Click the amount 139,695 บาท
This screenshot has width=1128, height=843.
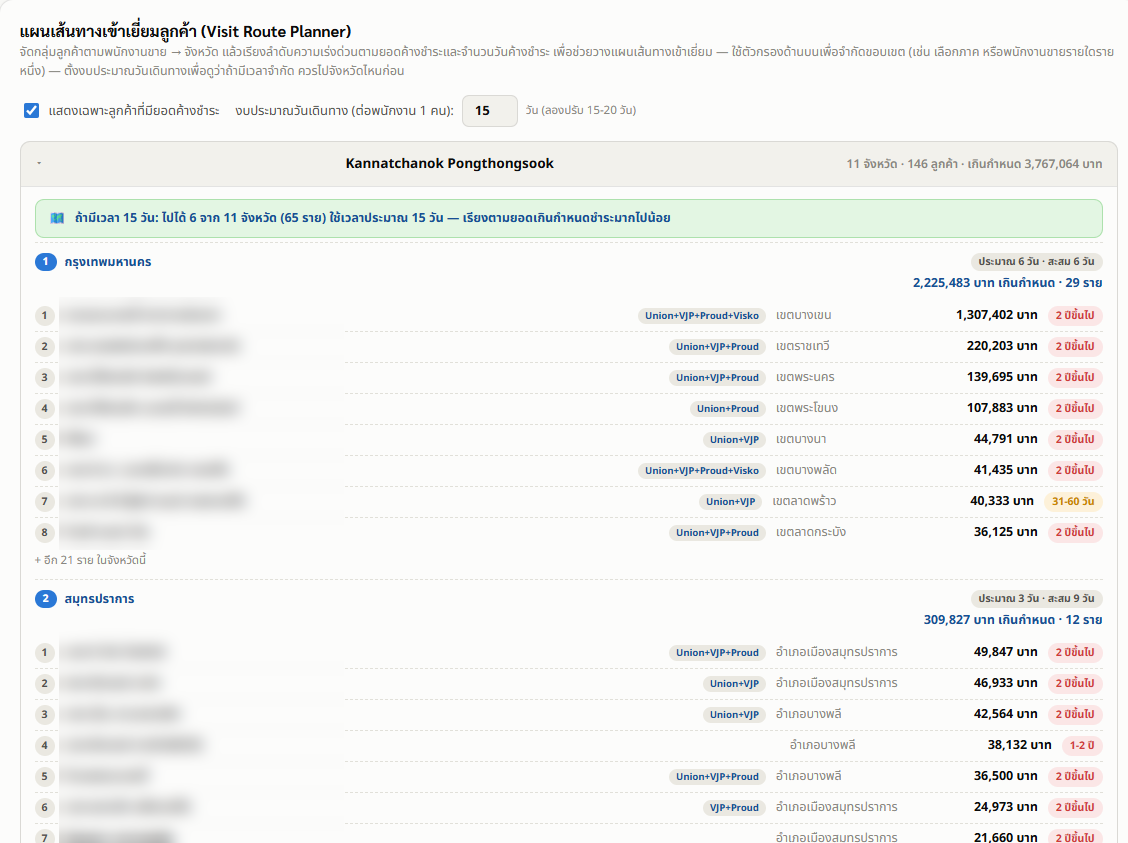click(x=1002, y=377)
